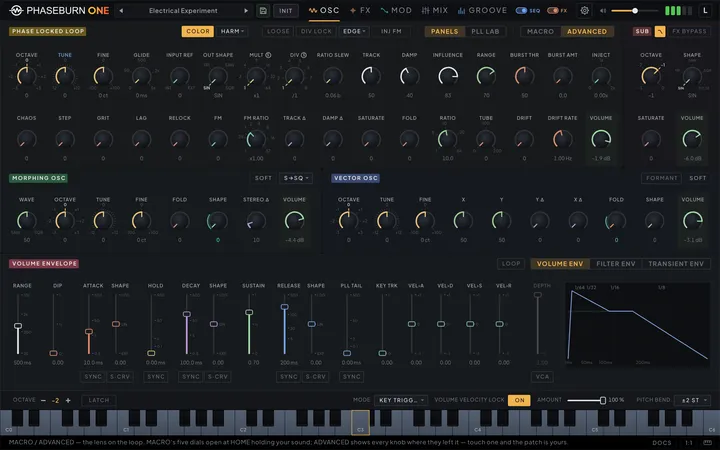
Task: Click the speaker volume icon
Action: point(603,11)
